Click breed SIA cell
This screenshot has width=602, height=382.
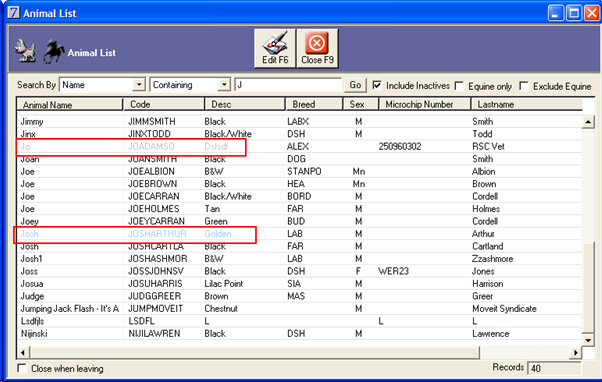coord(294,283)
